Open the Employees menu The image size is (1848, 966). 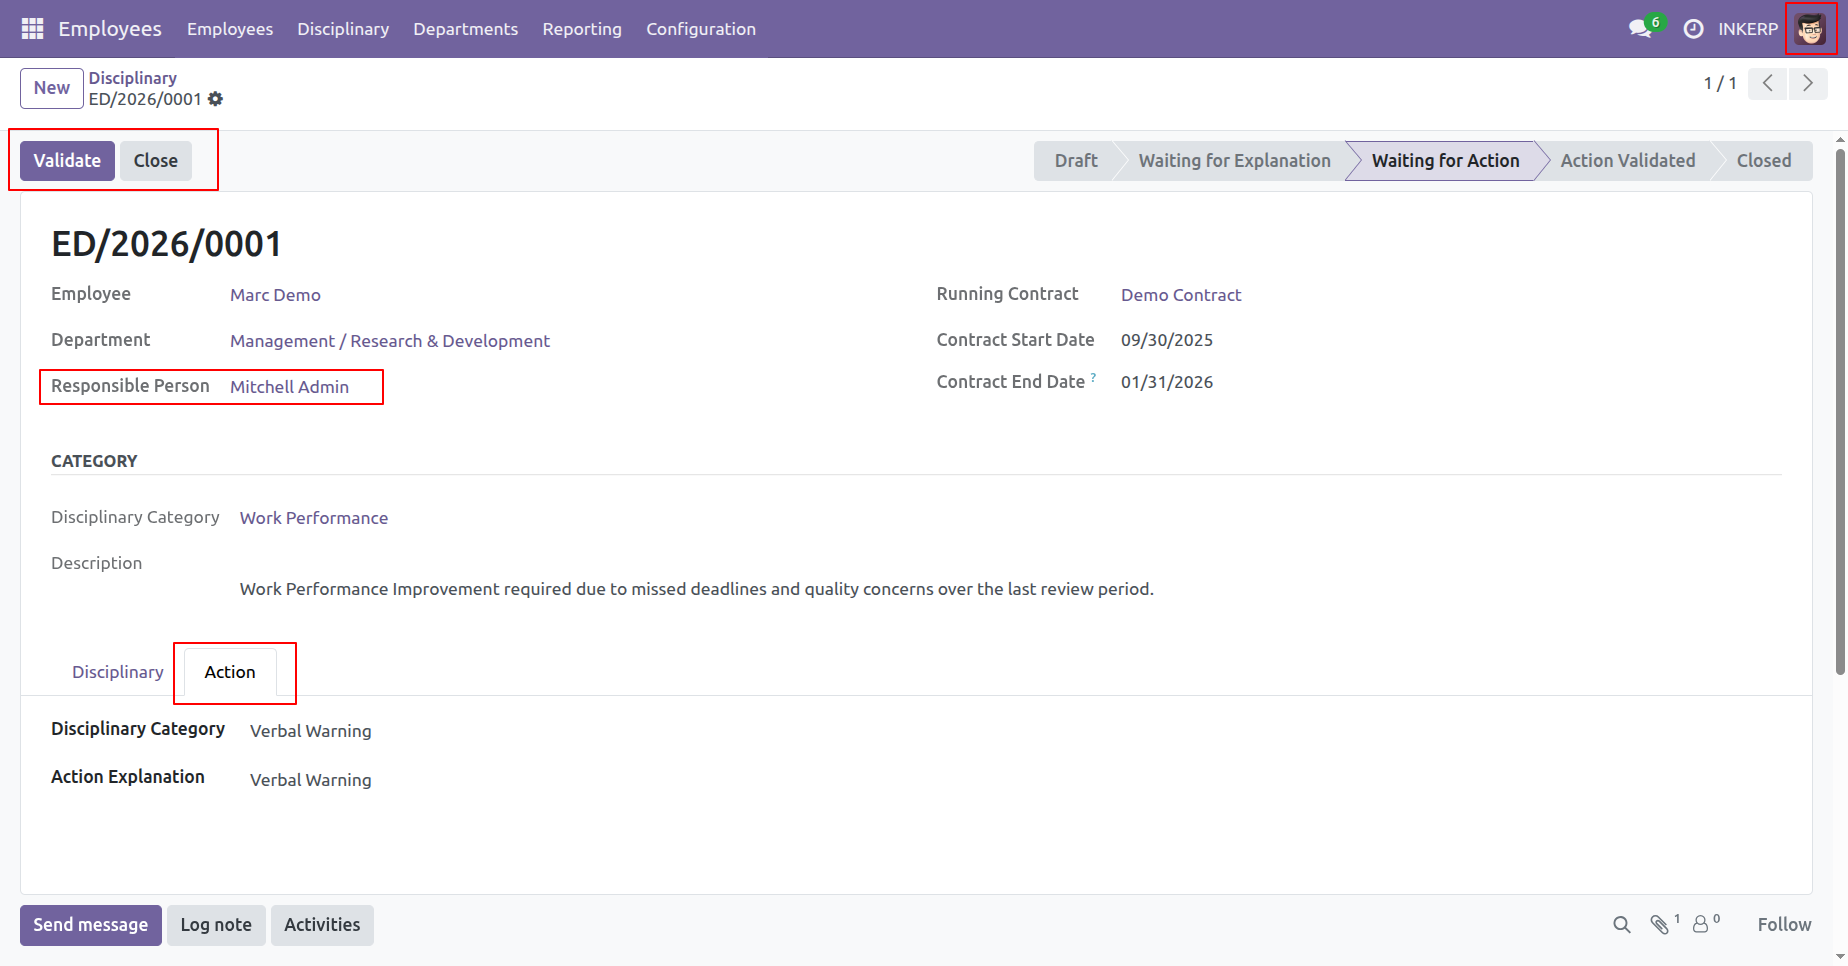click(230, 29)
